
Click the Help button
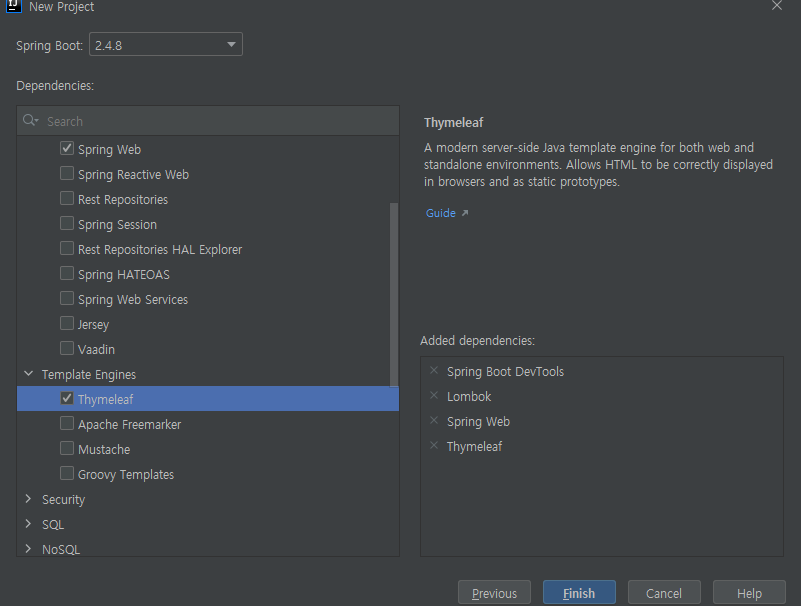pyautogui.click(x=749, y=593)
